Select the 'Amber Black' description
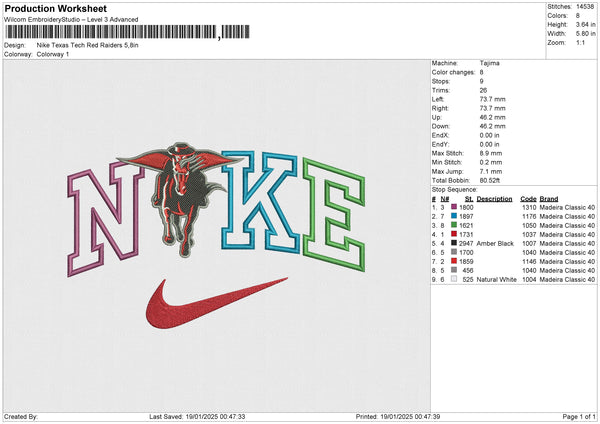The image size is (600, 424). tap(495, 243)
